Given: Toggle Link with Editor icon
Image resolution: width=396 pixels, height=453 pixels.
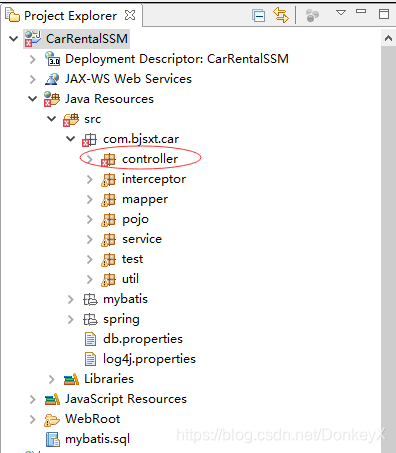Looking at the screenshot, I should [281, 15].
